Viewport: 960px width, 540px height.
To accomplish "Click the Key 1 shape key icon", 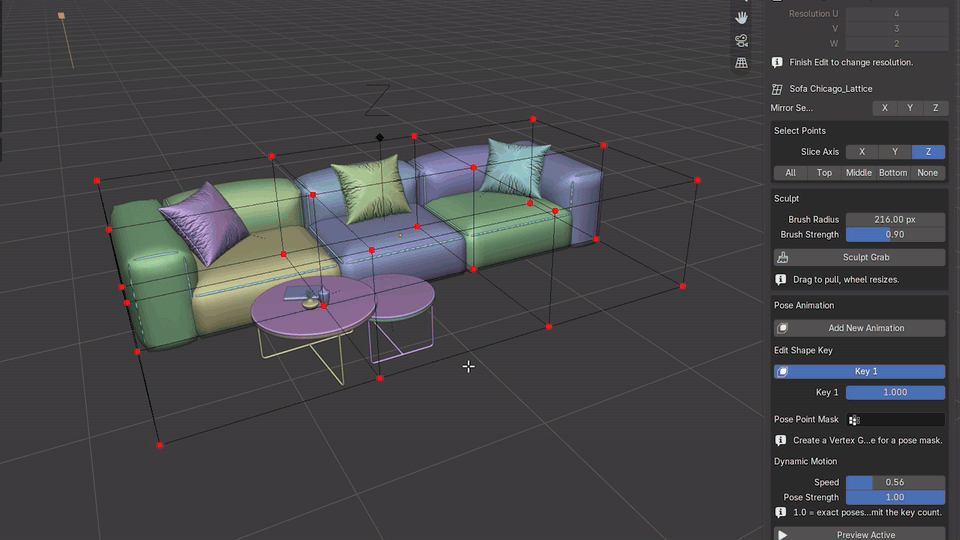I will pos(782,372).
